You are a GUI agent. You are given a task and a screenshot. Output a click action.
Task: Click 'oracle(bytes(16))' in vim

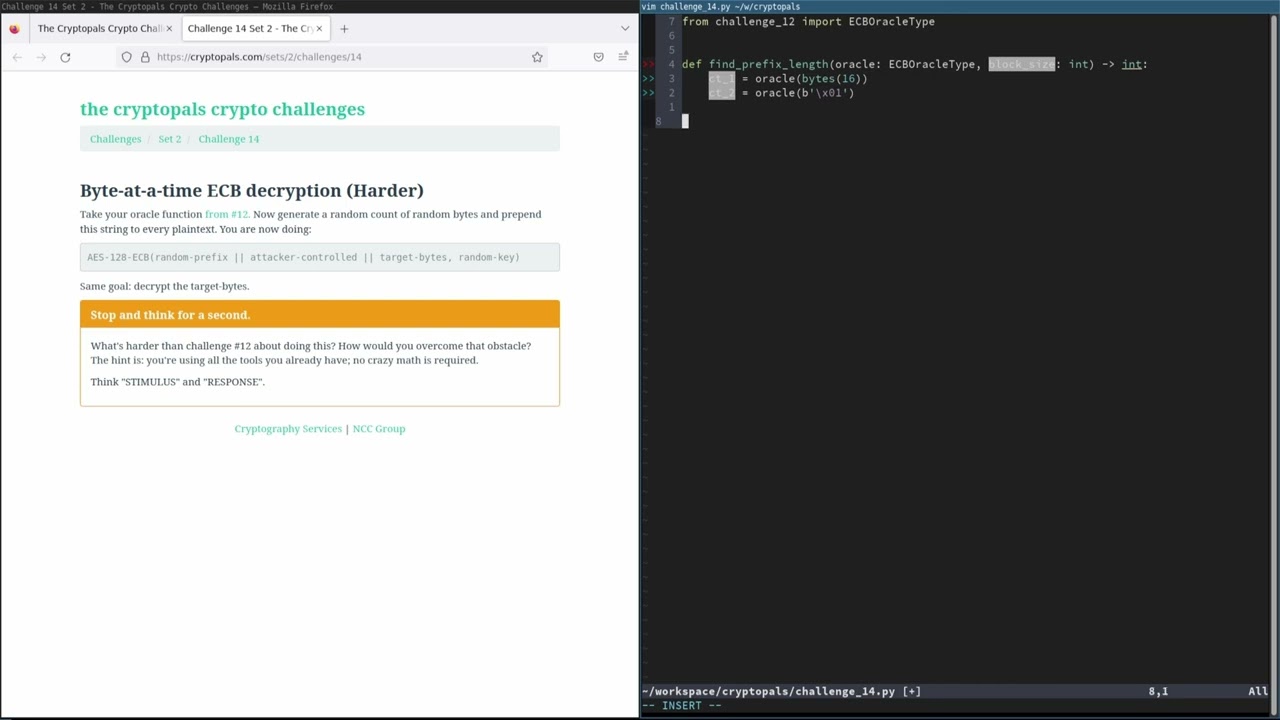[x=811, y=78]
